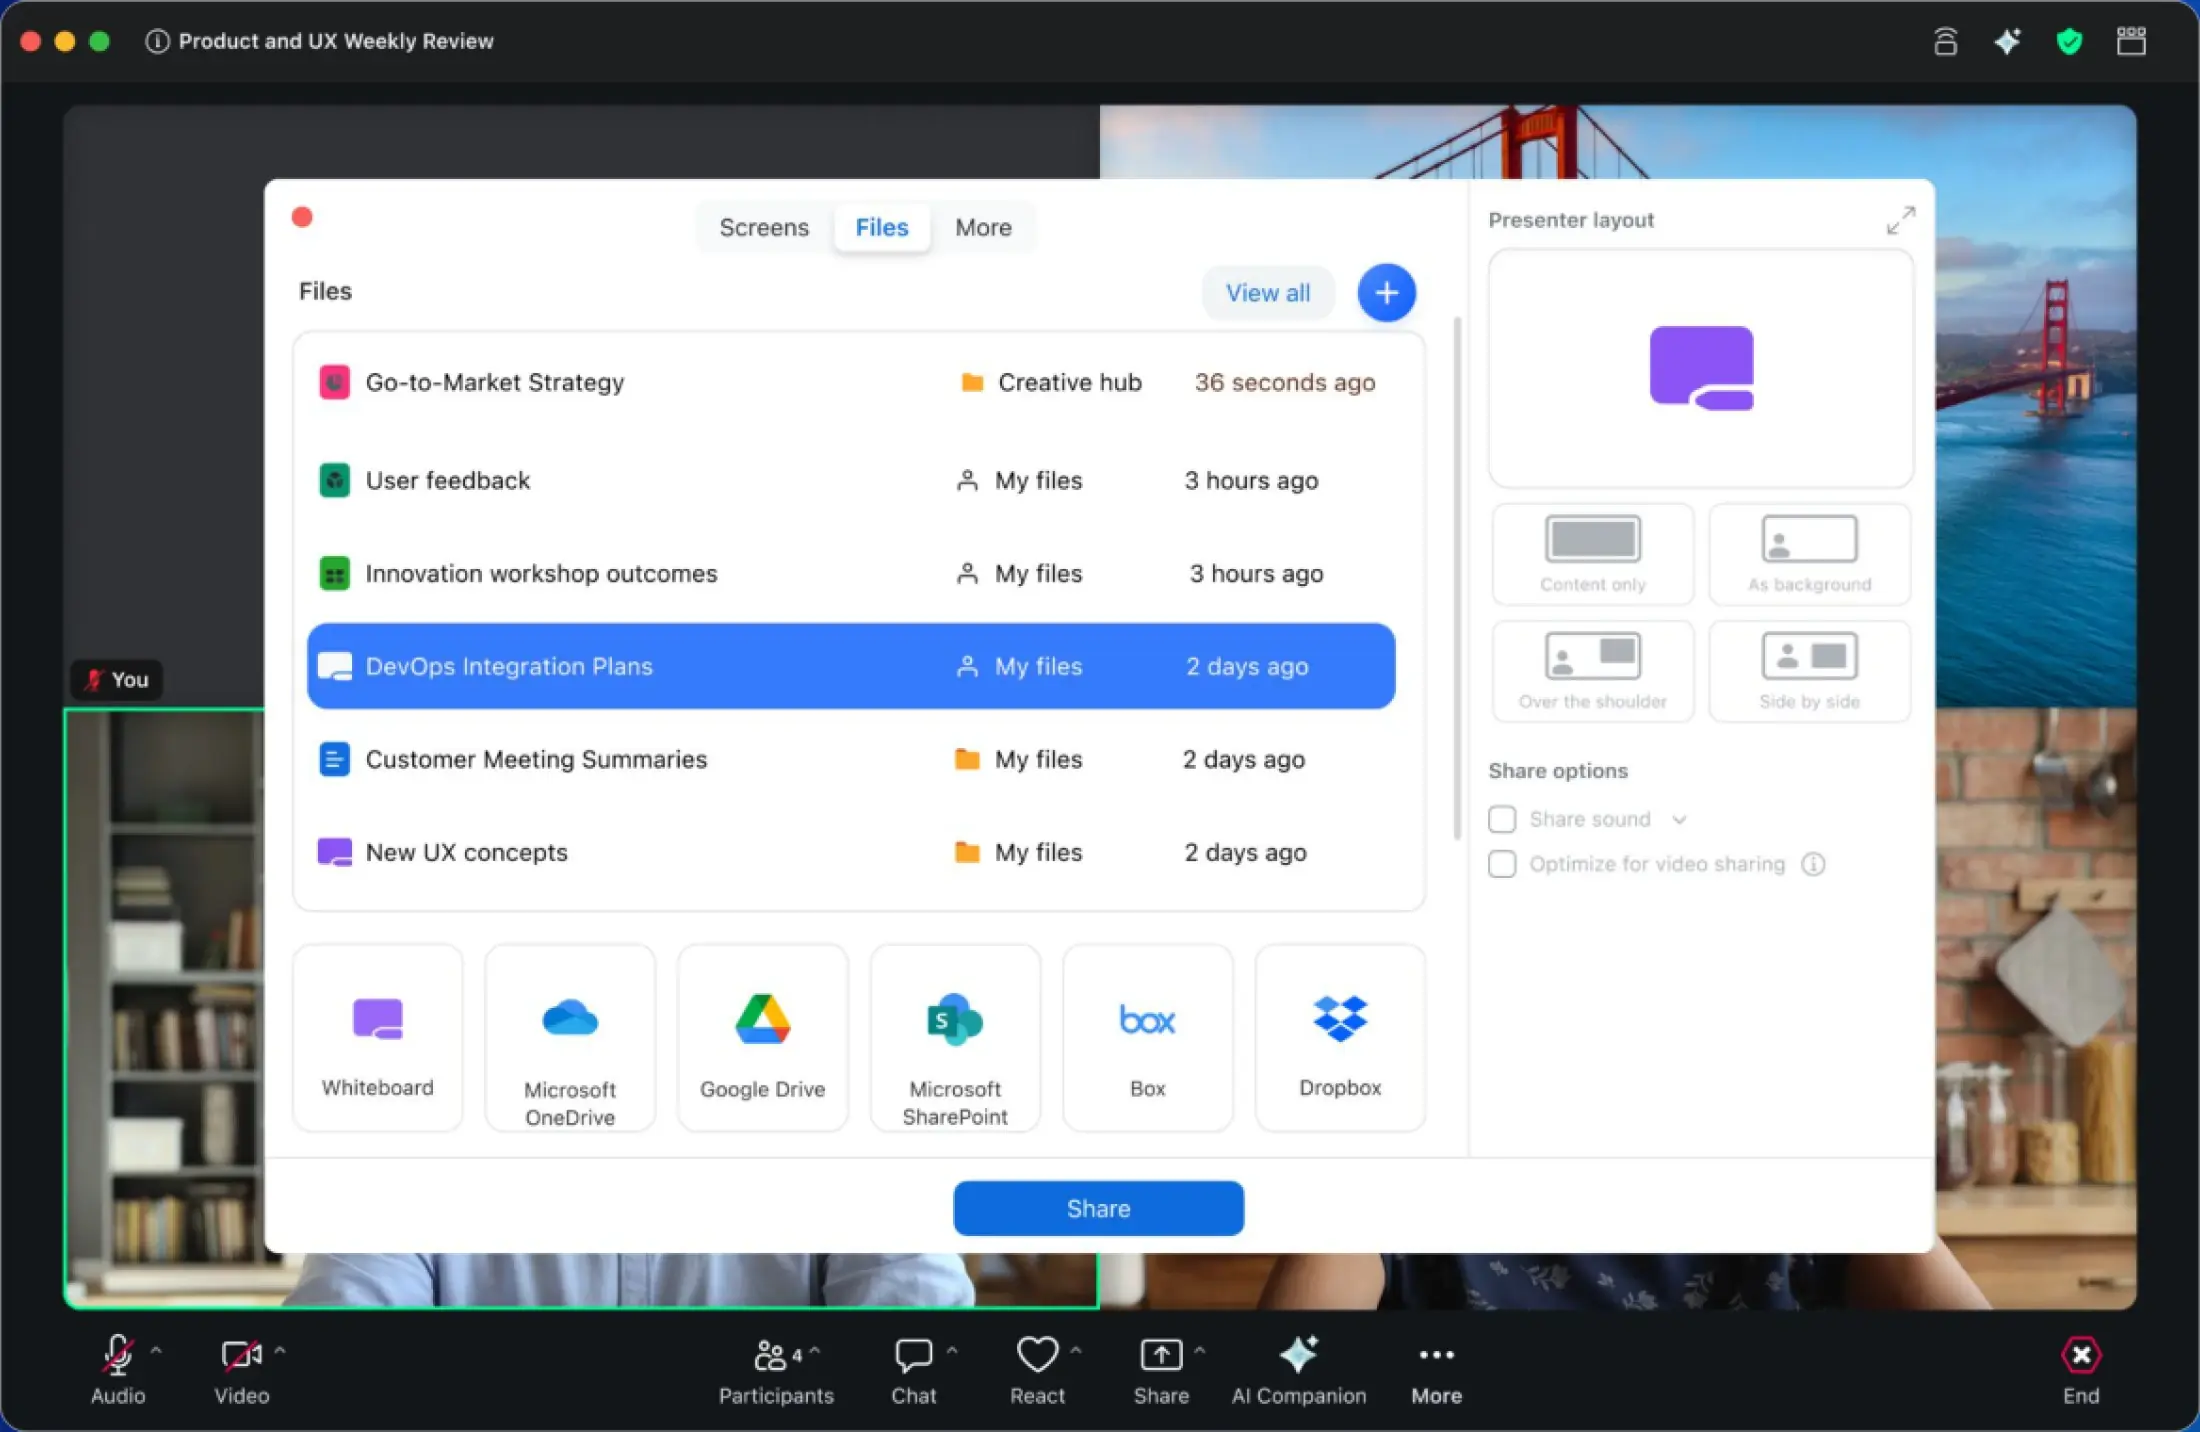Expand Share sound options dropdown

1679,819
